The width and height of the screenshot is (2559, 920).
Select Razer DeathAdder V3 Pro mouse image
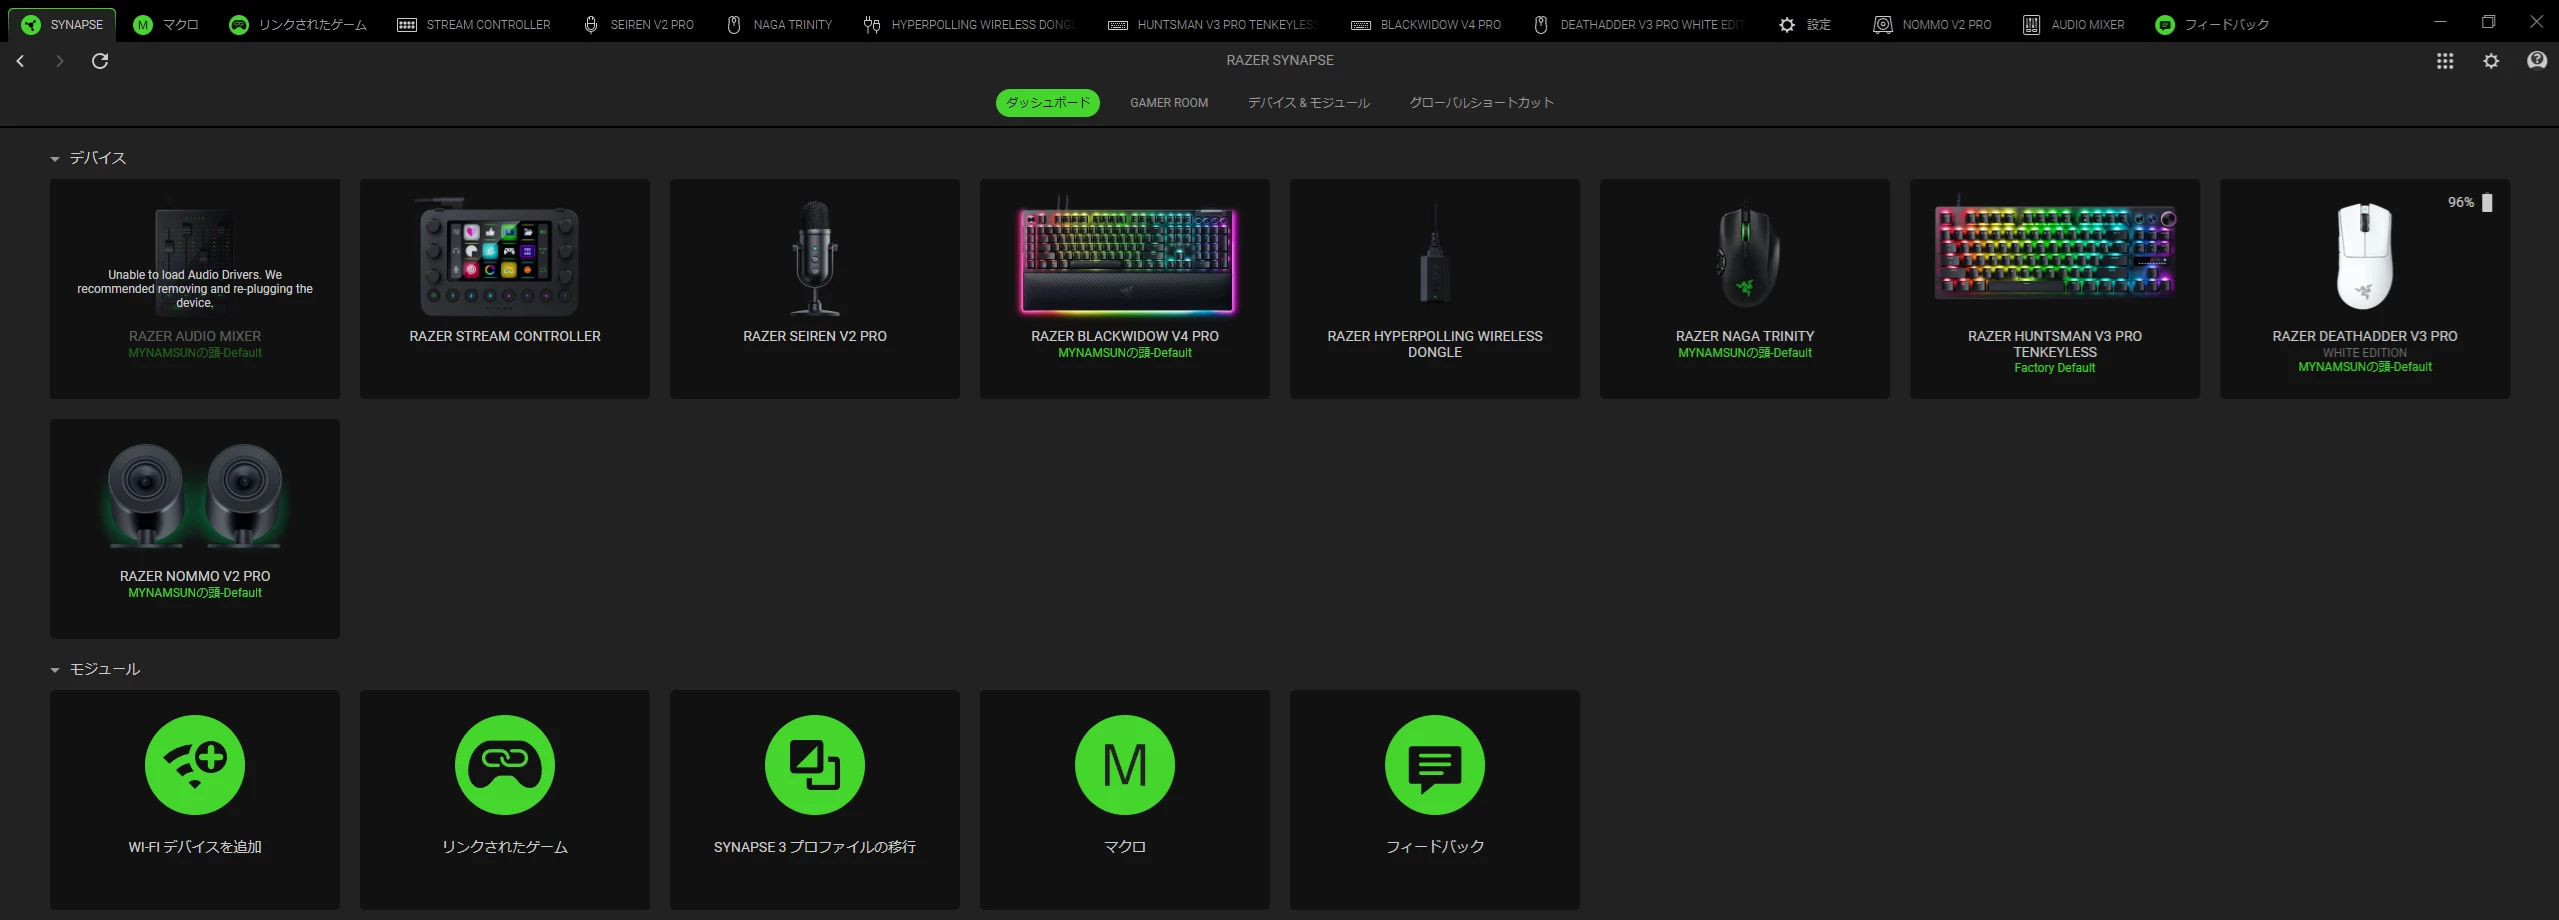pos(2364,256)
